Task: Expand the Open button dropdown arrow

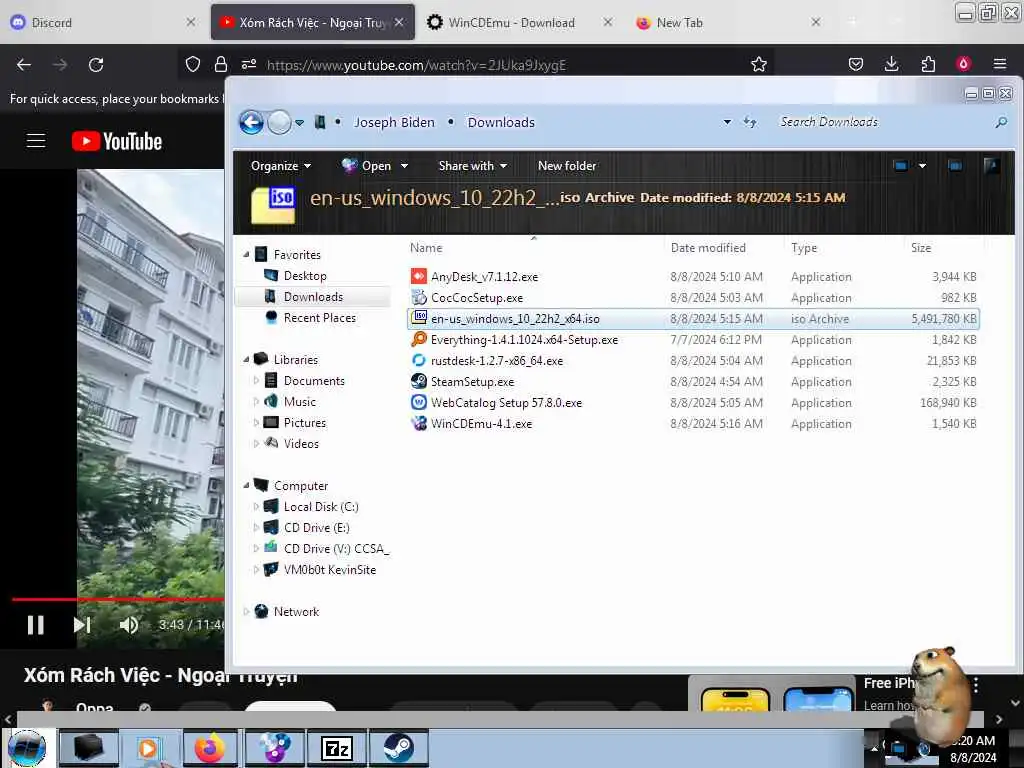Action: (404, 166)
